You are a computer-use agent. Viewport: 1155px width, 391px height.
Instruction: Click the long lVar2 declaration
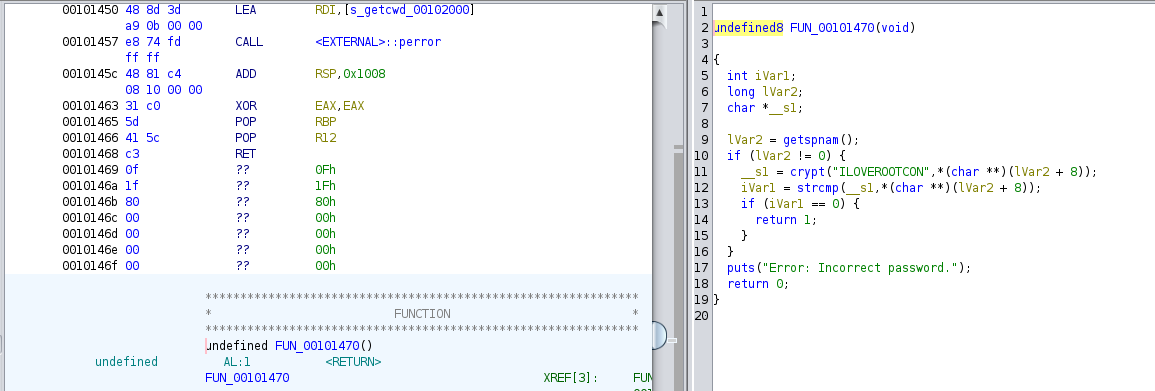[765, 92]
